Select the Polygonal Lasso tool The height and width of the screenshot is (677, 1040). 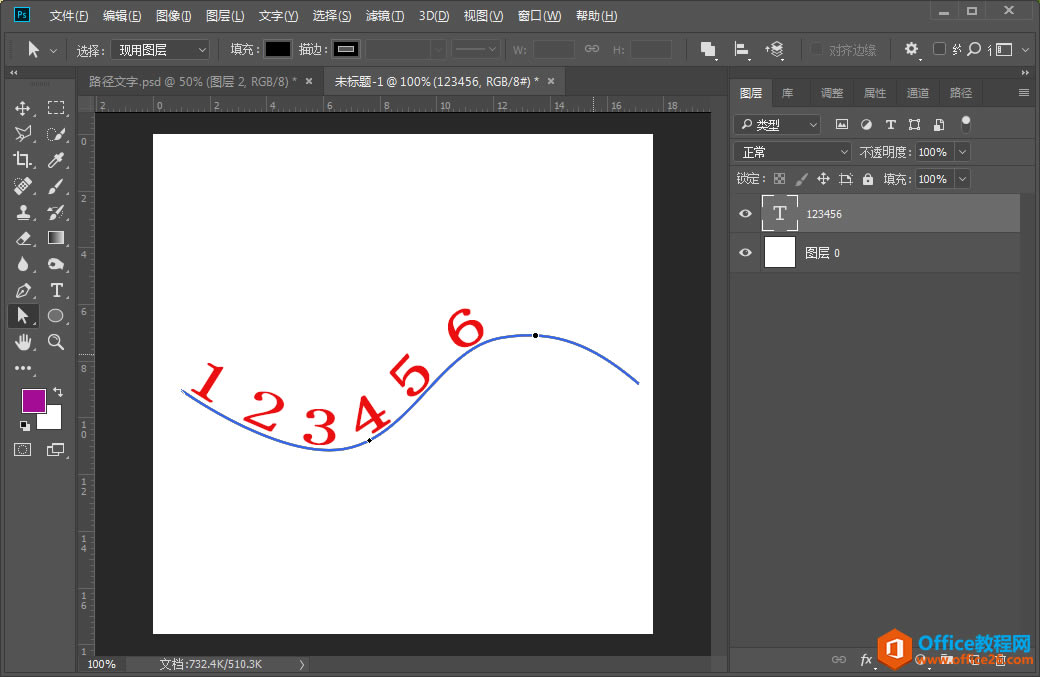[23, 134]
